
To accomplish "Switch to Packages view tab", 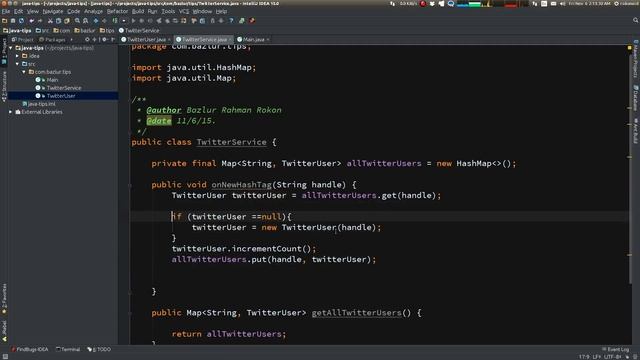I will [53, 40].
